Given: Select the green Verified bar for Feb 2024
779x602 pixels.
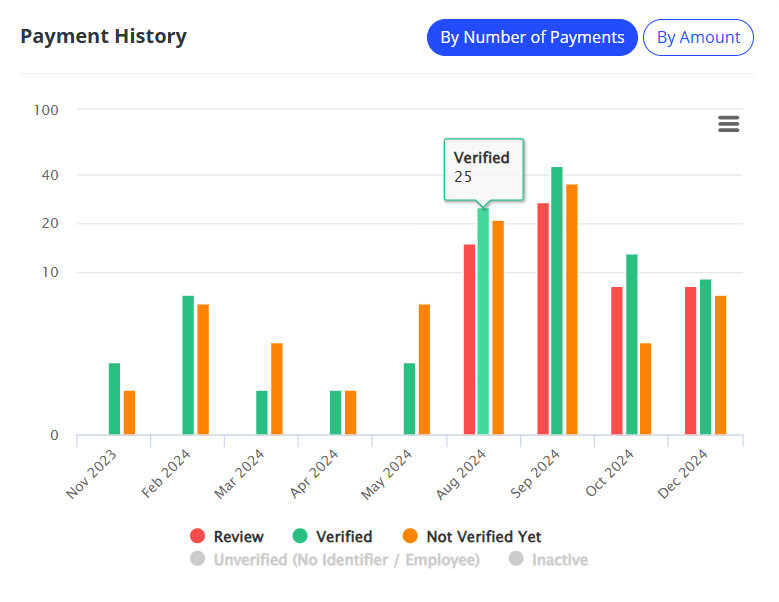Looking at the screenshot, I should tap(188, 365).
